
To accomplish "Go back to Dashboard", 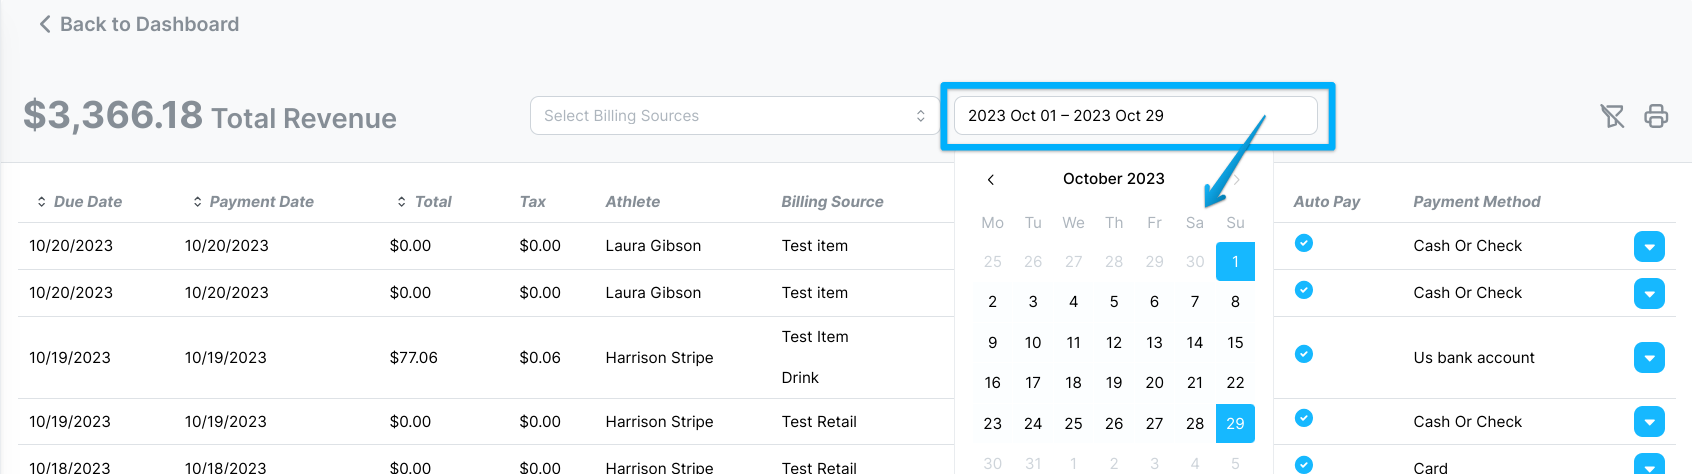I will (x=139, y=24).
